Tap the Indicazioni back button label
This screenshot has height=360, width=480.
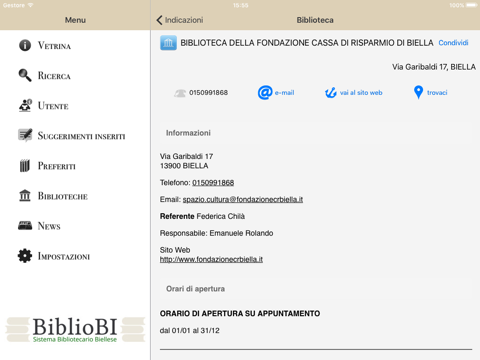[184, 20]
